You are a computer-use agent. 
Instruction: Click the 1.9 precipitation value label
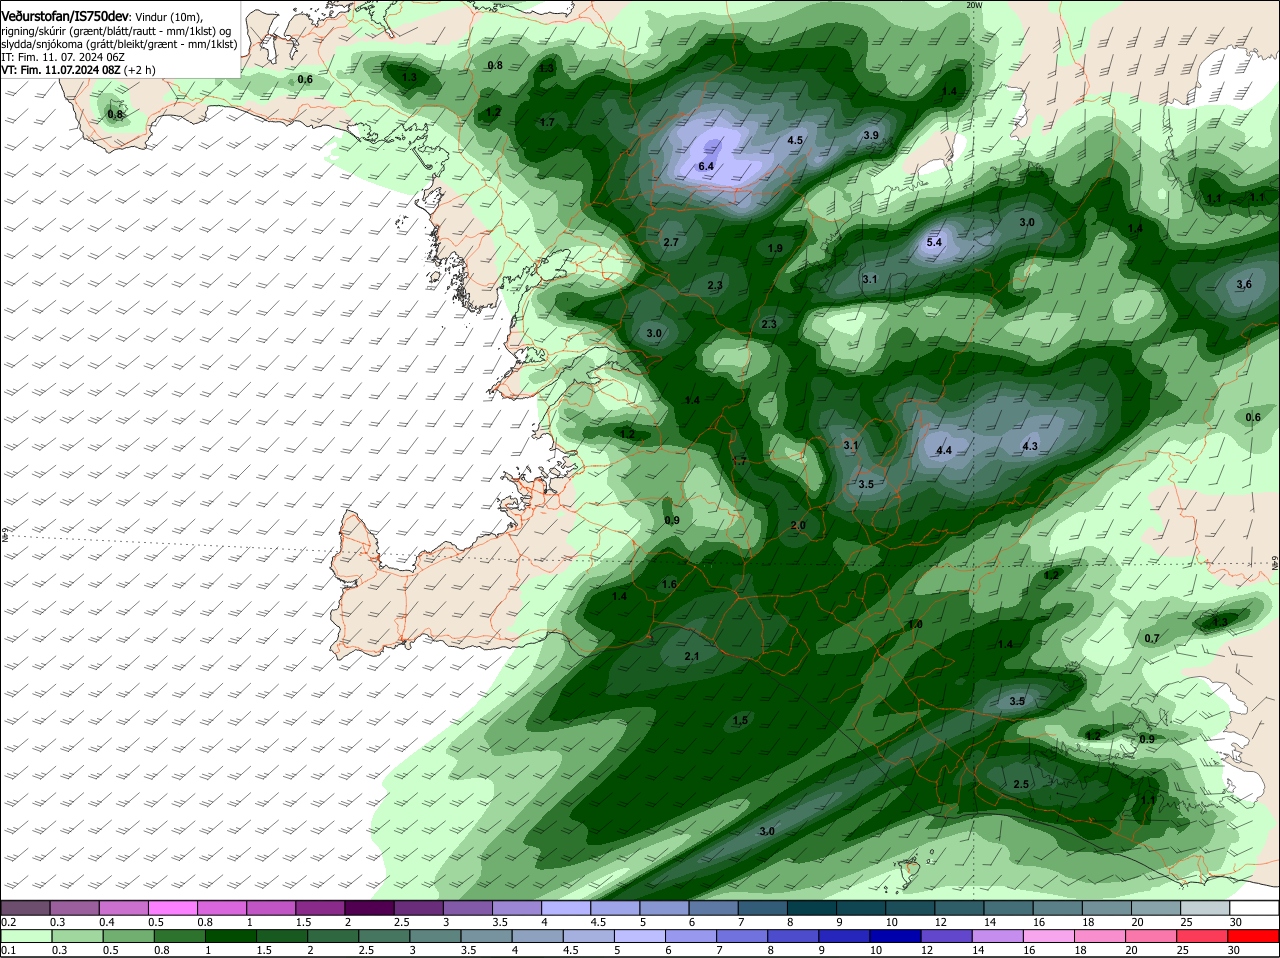(x=775, y=249)
